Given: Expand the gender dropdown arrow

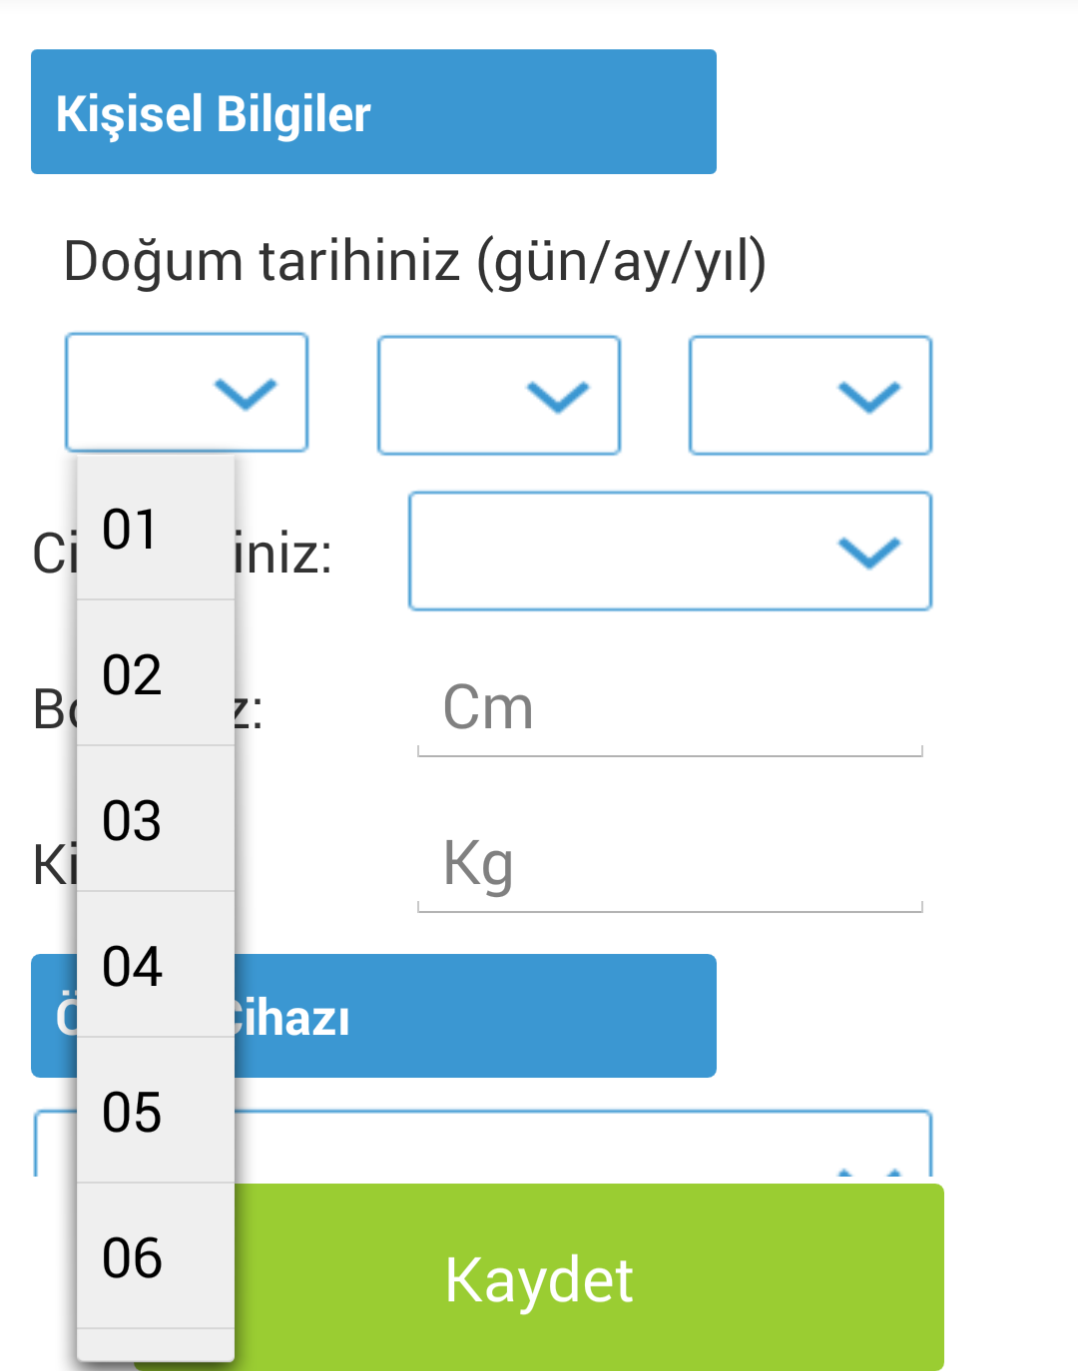Looking at the screenshot, I should click(869, 552).
